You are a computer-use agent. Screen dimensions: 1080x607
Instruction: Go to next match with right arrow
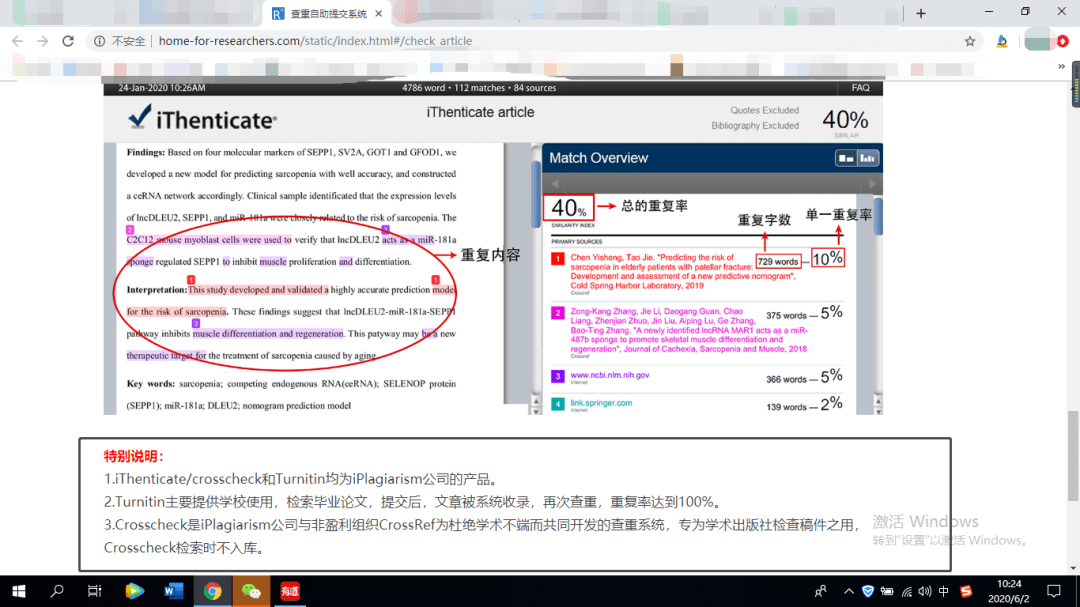click(x=871, y=184)
